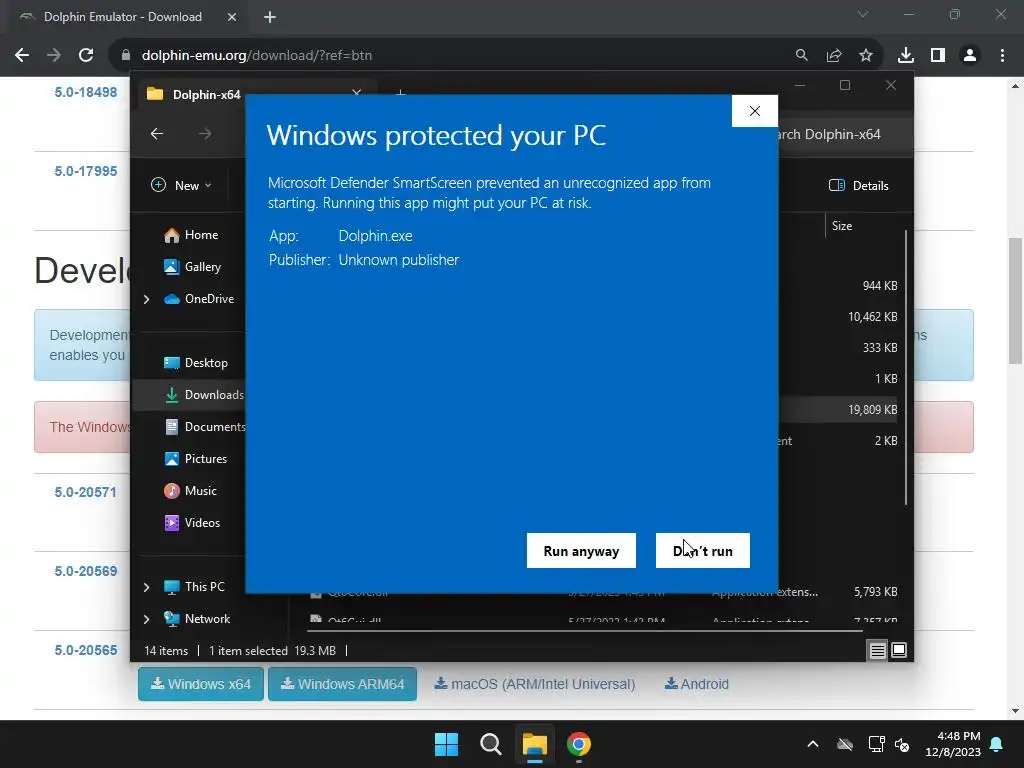This screenshot has width=1024, height=768.
Task: Download the Windows x64 build
Action: 201,684
